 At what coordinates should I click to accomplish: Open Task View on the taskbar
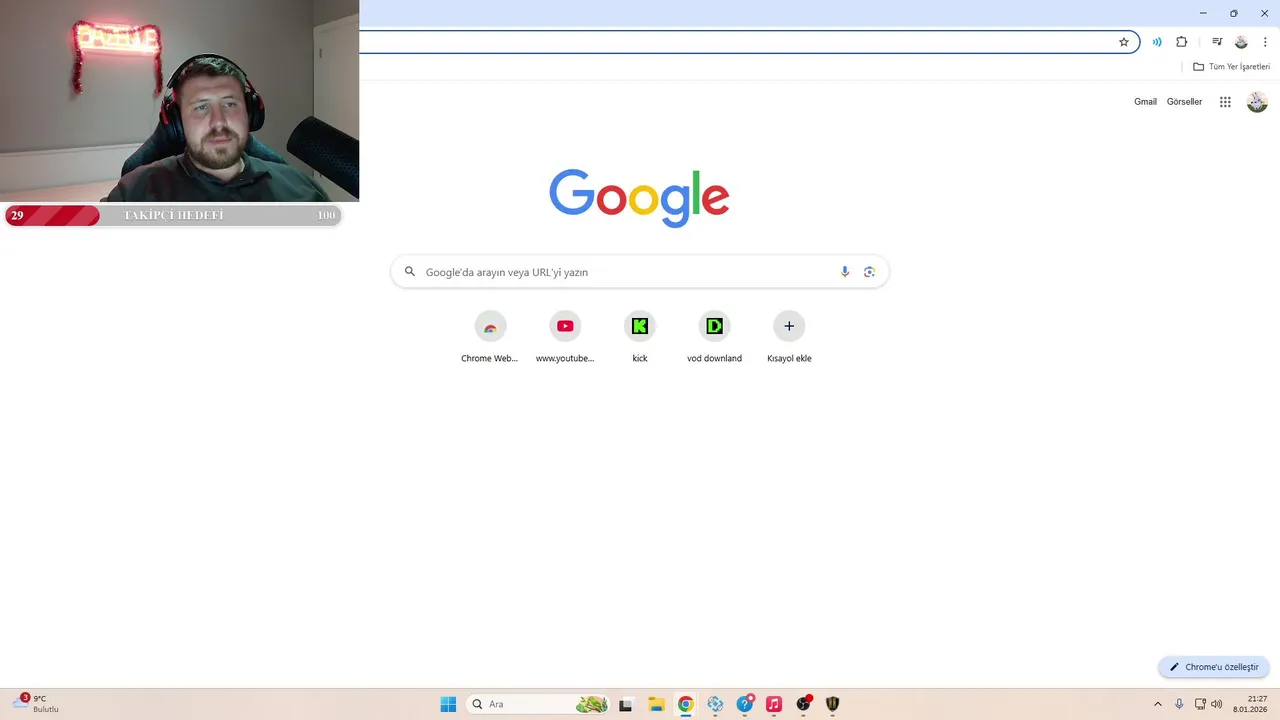pyautogui.click(x=626, y=704)
